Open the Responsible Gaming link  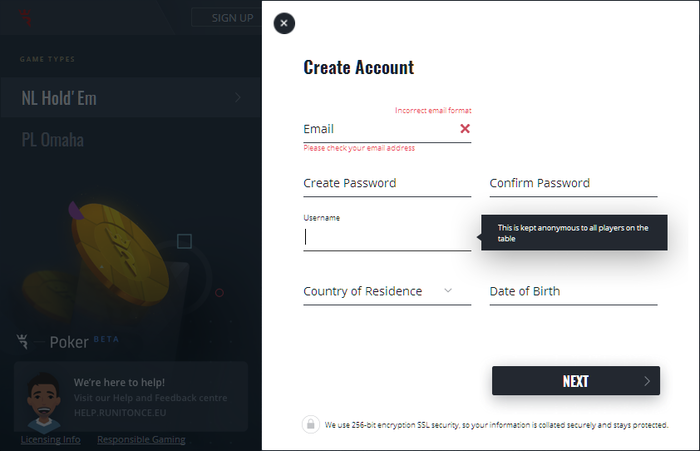[141, 440]
